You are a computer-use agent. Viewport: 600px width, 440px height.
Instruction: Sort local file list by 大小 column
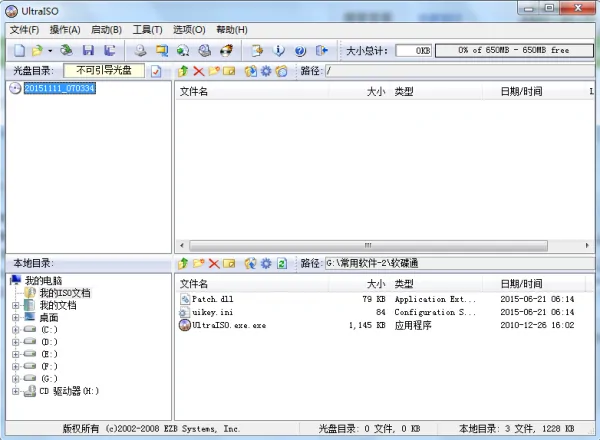point(358,284)
